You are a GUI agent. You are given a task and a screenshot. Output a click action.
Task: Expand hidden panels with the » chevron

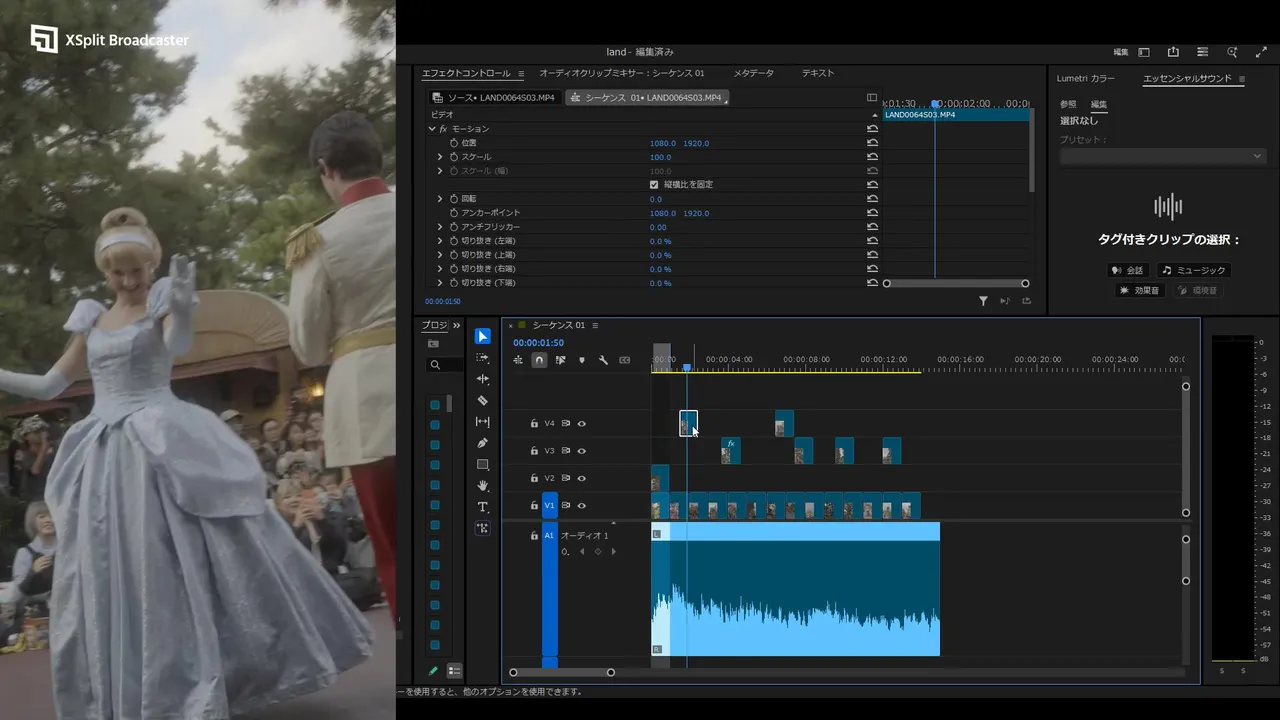click(457, 326)
